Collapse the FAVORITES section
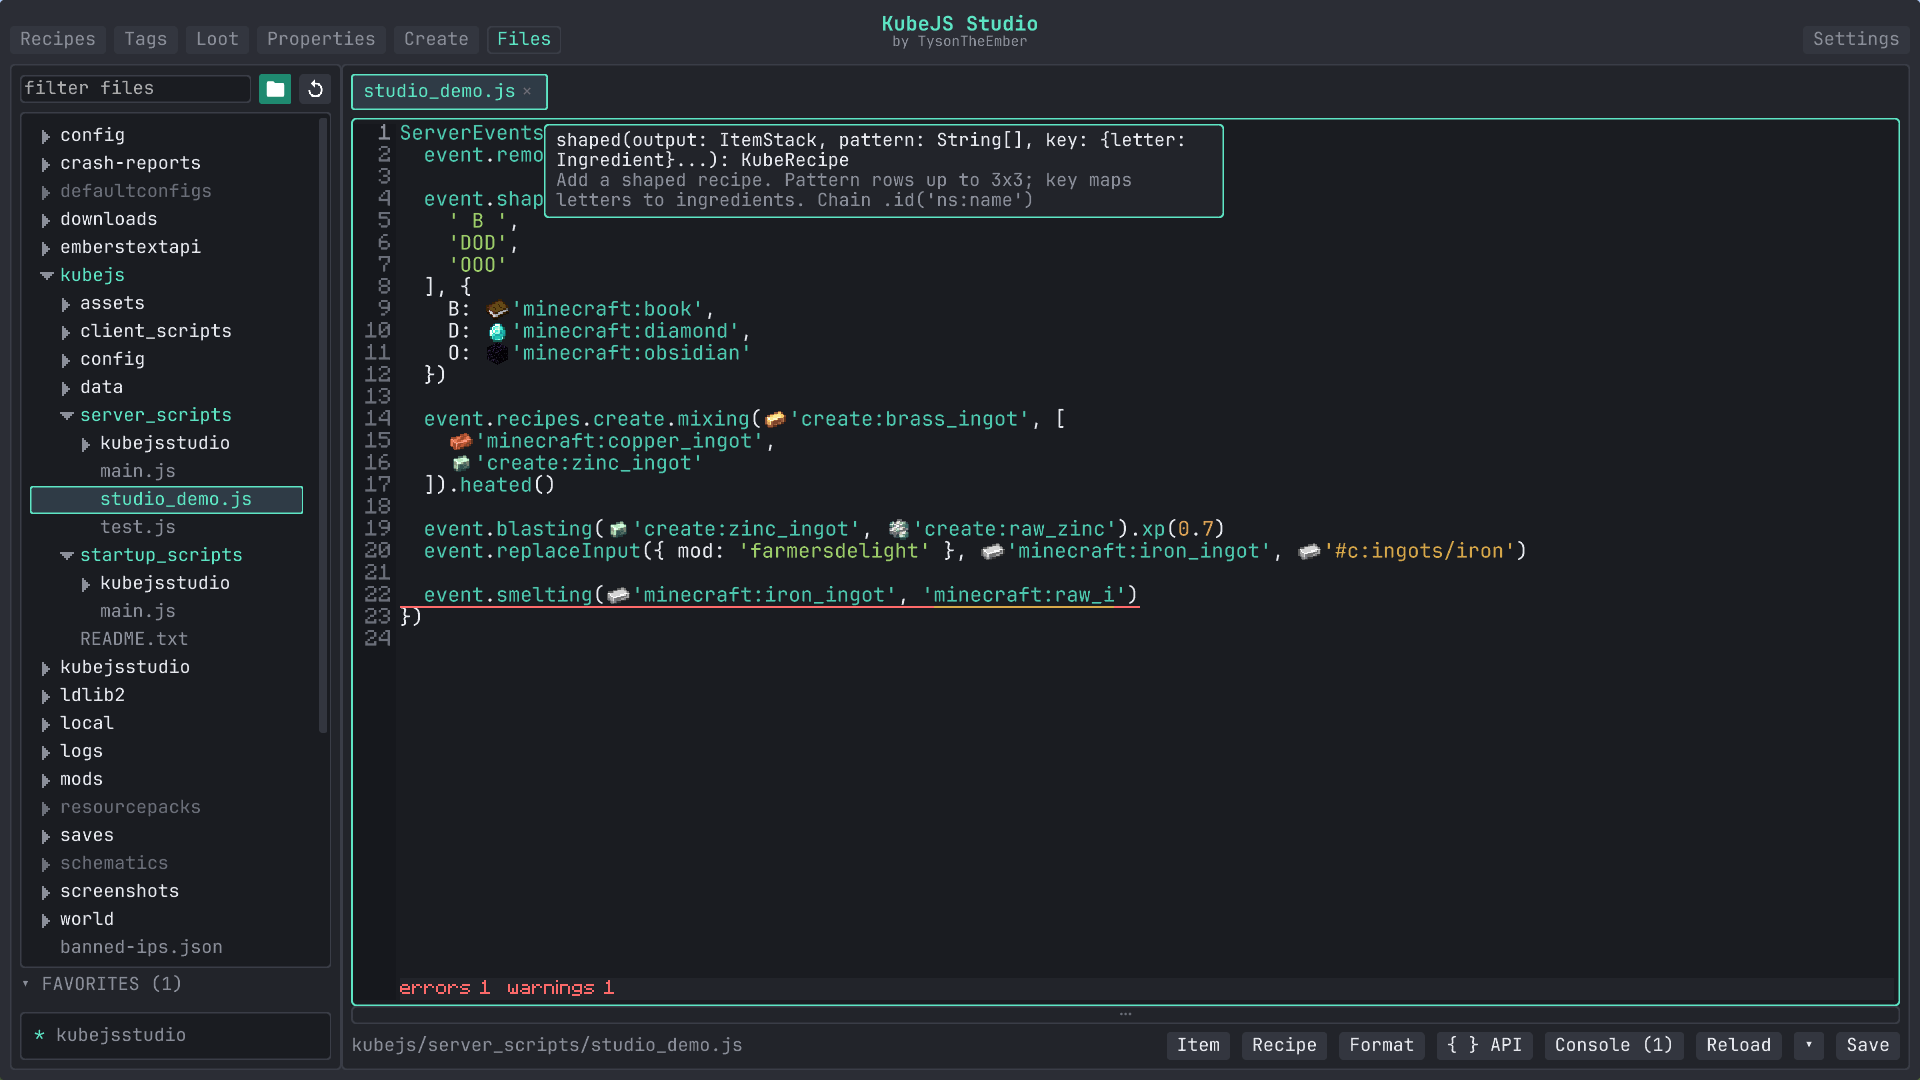Screen dimensions: 1920x1080 (x=26, y=984)
